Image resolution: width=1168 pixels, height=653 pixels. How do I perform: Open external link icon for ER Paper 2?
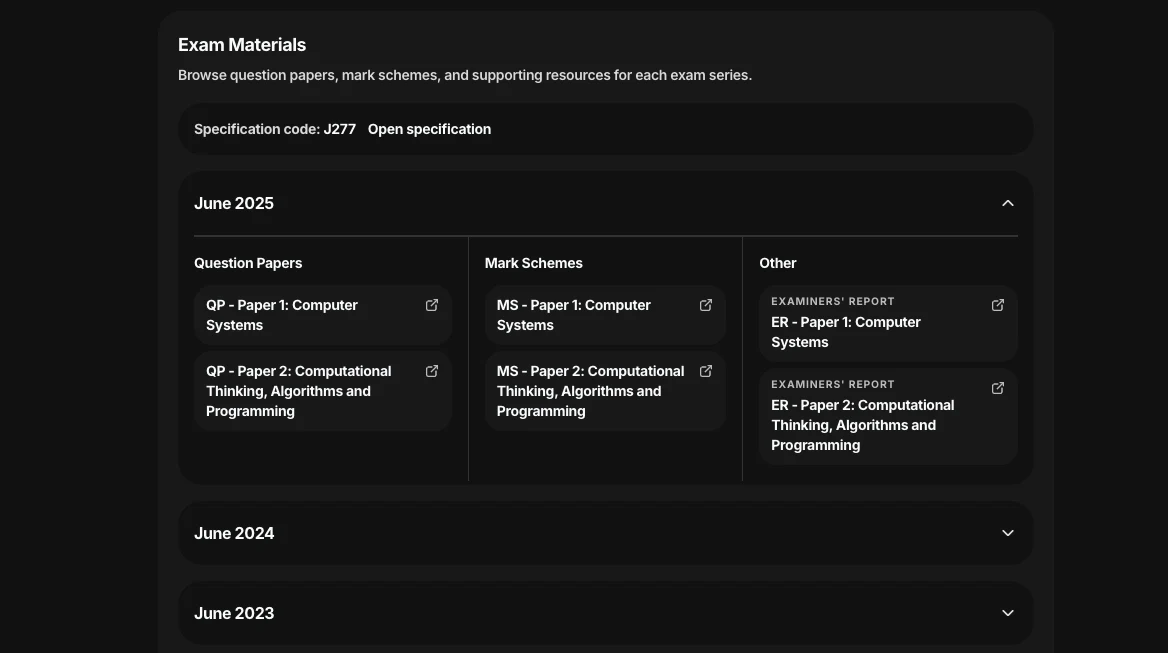998,388
